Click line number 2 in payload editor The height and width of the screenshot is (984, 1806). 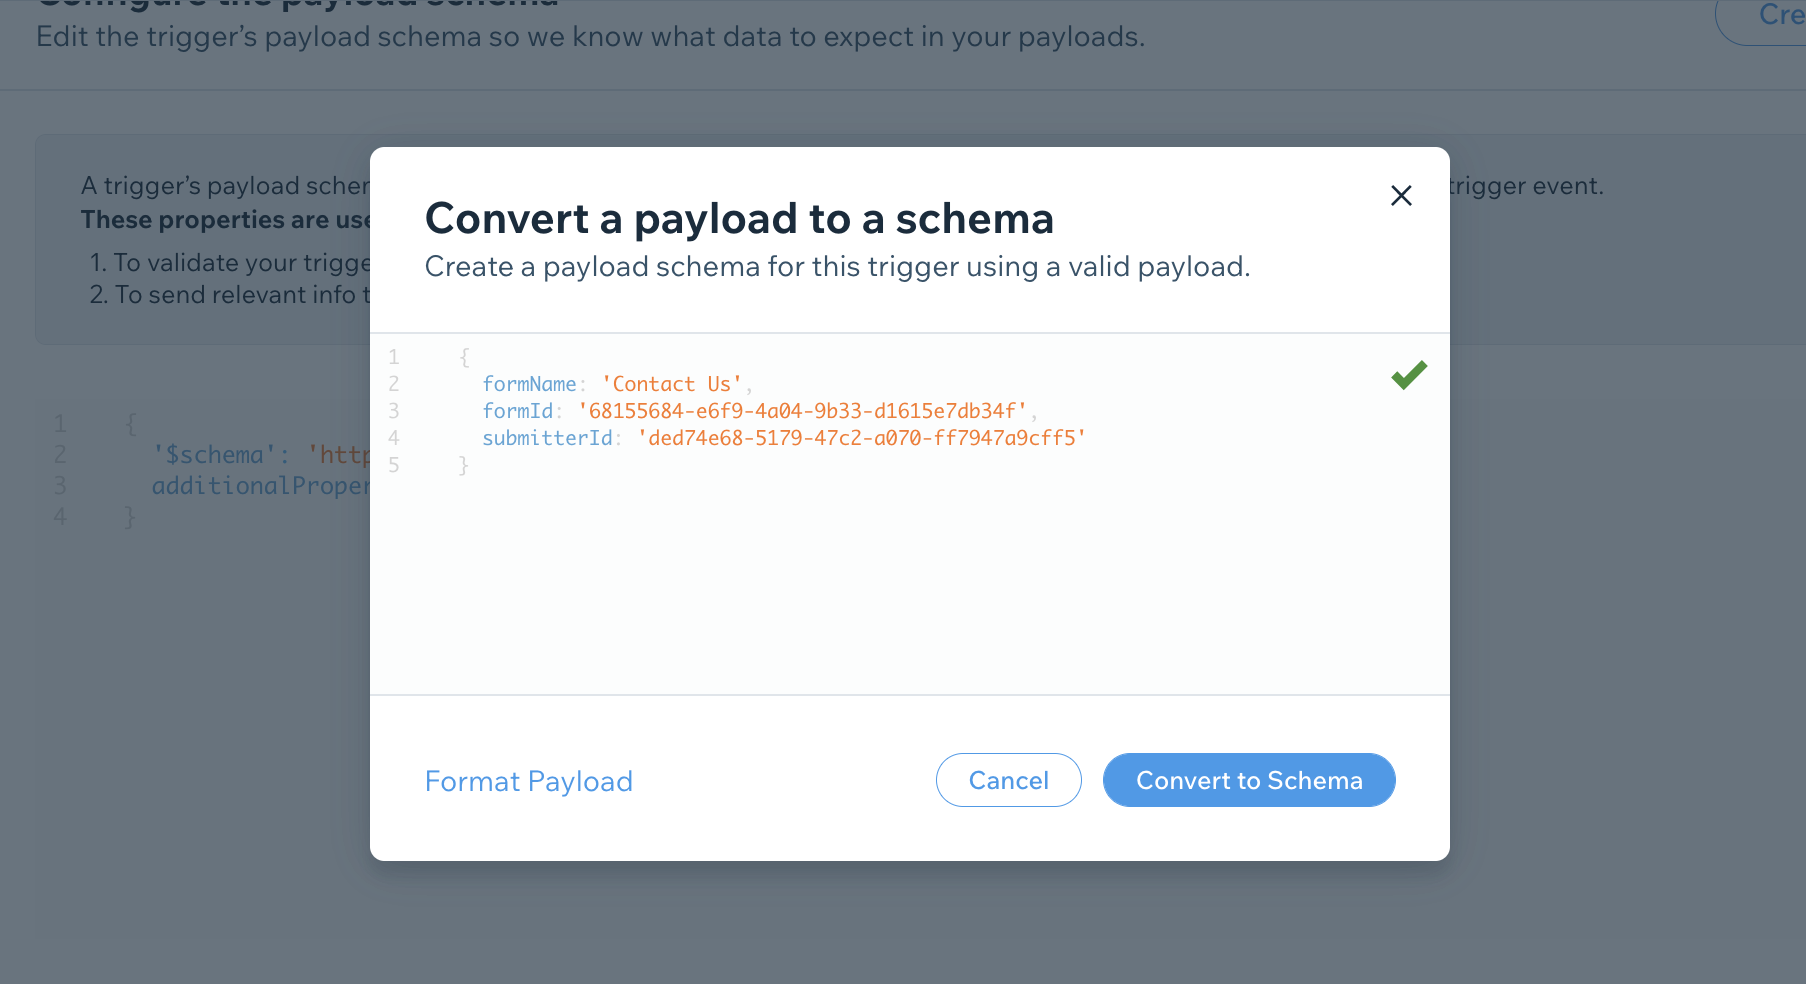(394, 384)
